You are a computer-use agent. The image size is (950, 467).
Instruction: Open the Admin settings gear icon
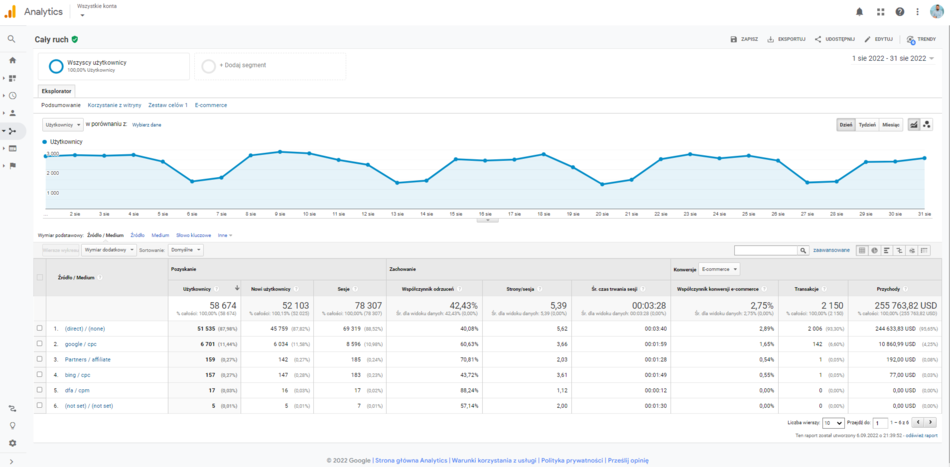pyautogui.click(x=12, y=442)
